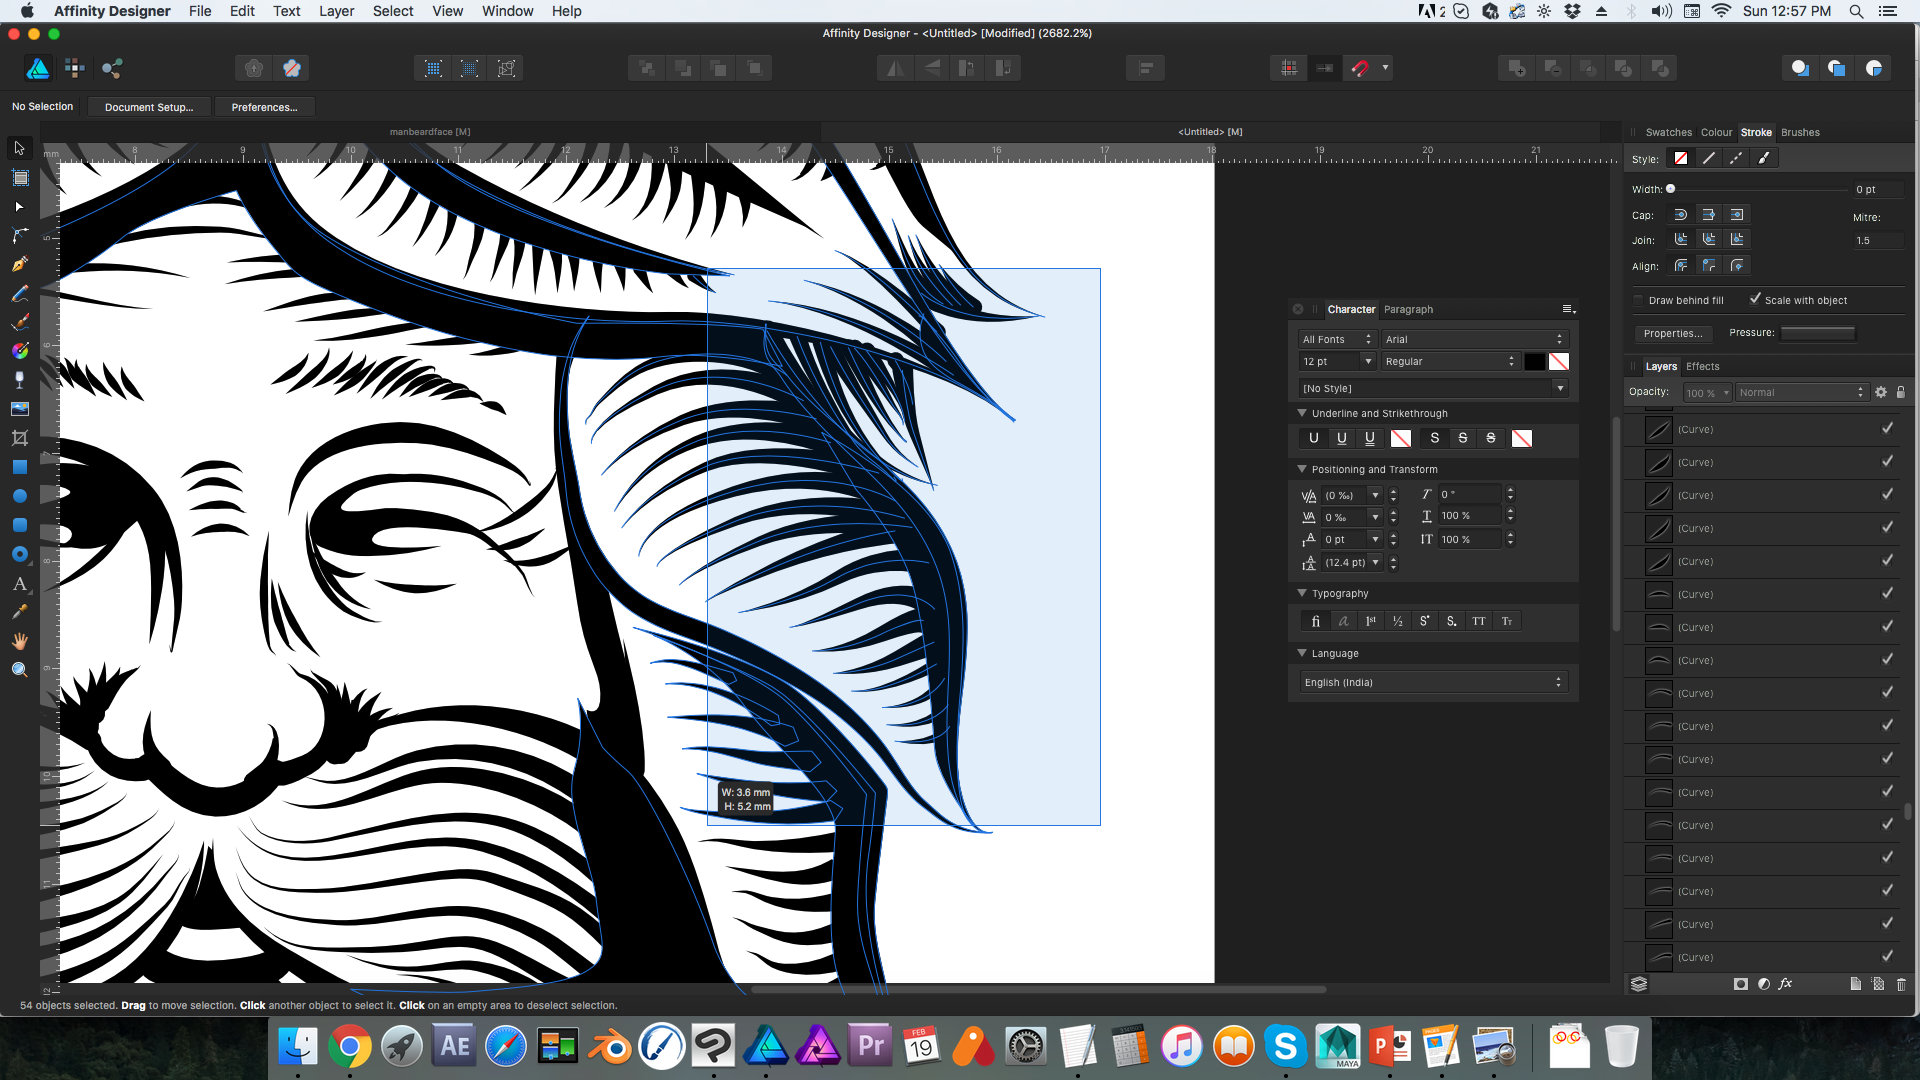The width and height of the screenshot is (1920, 1080).
Task: Switch to the Swatches tab
Action: [x=1668, y=132]
